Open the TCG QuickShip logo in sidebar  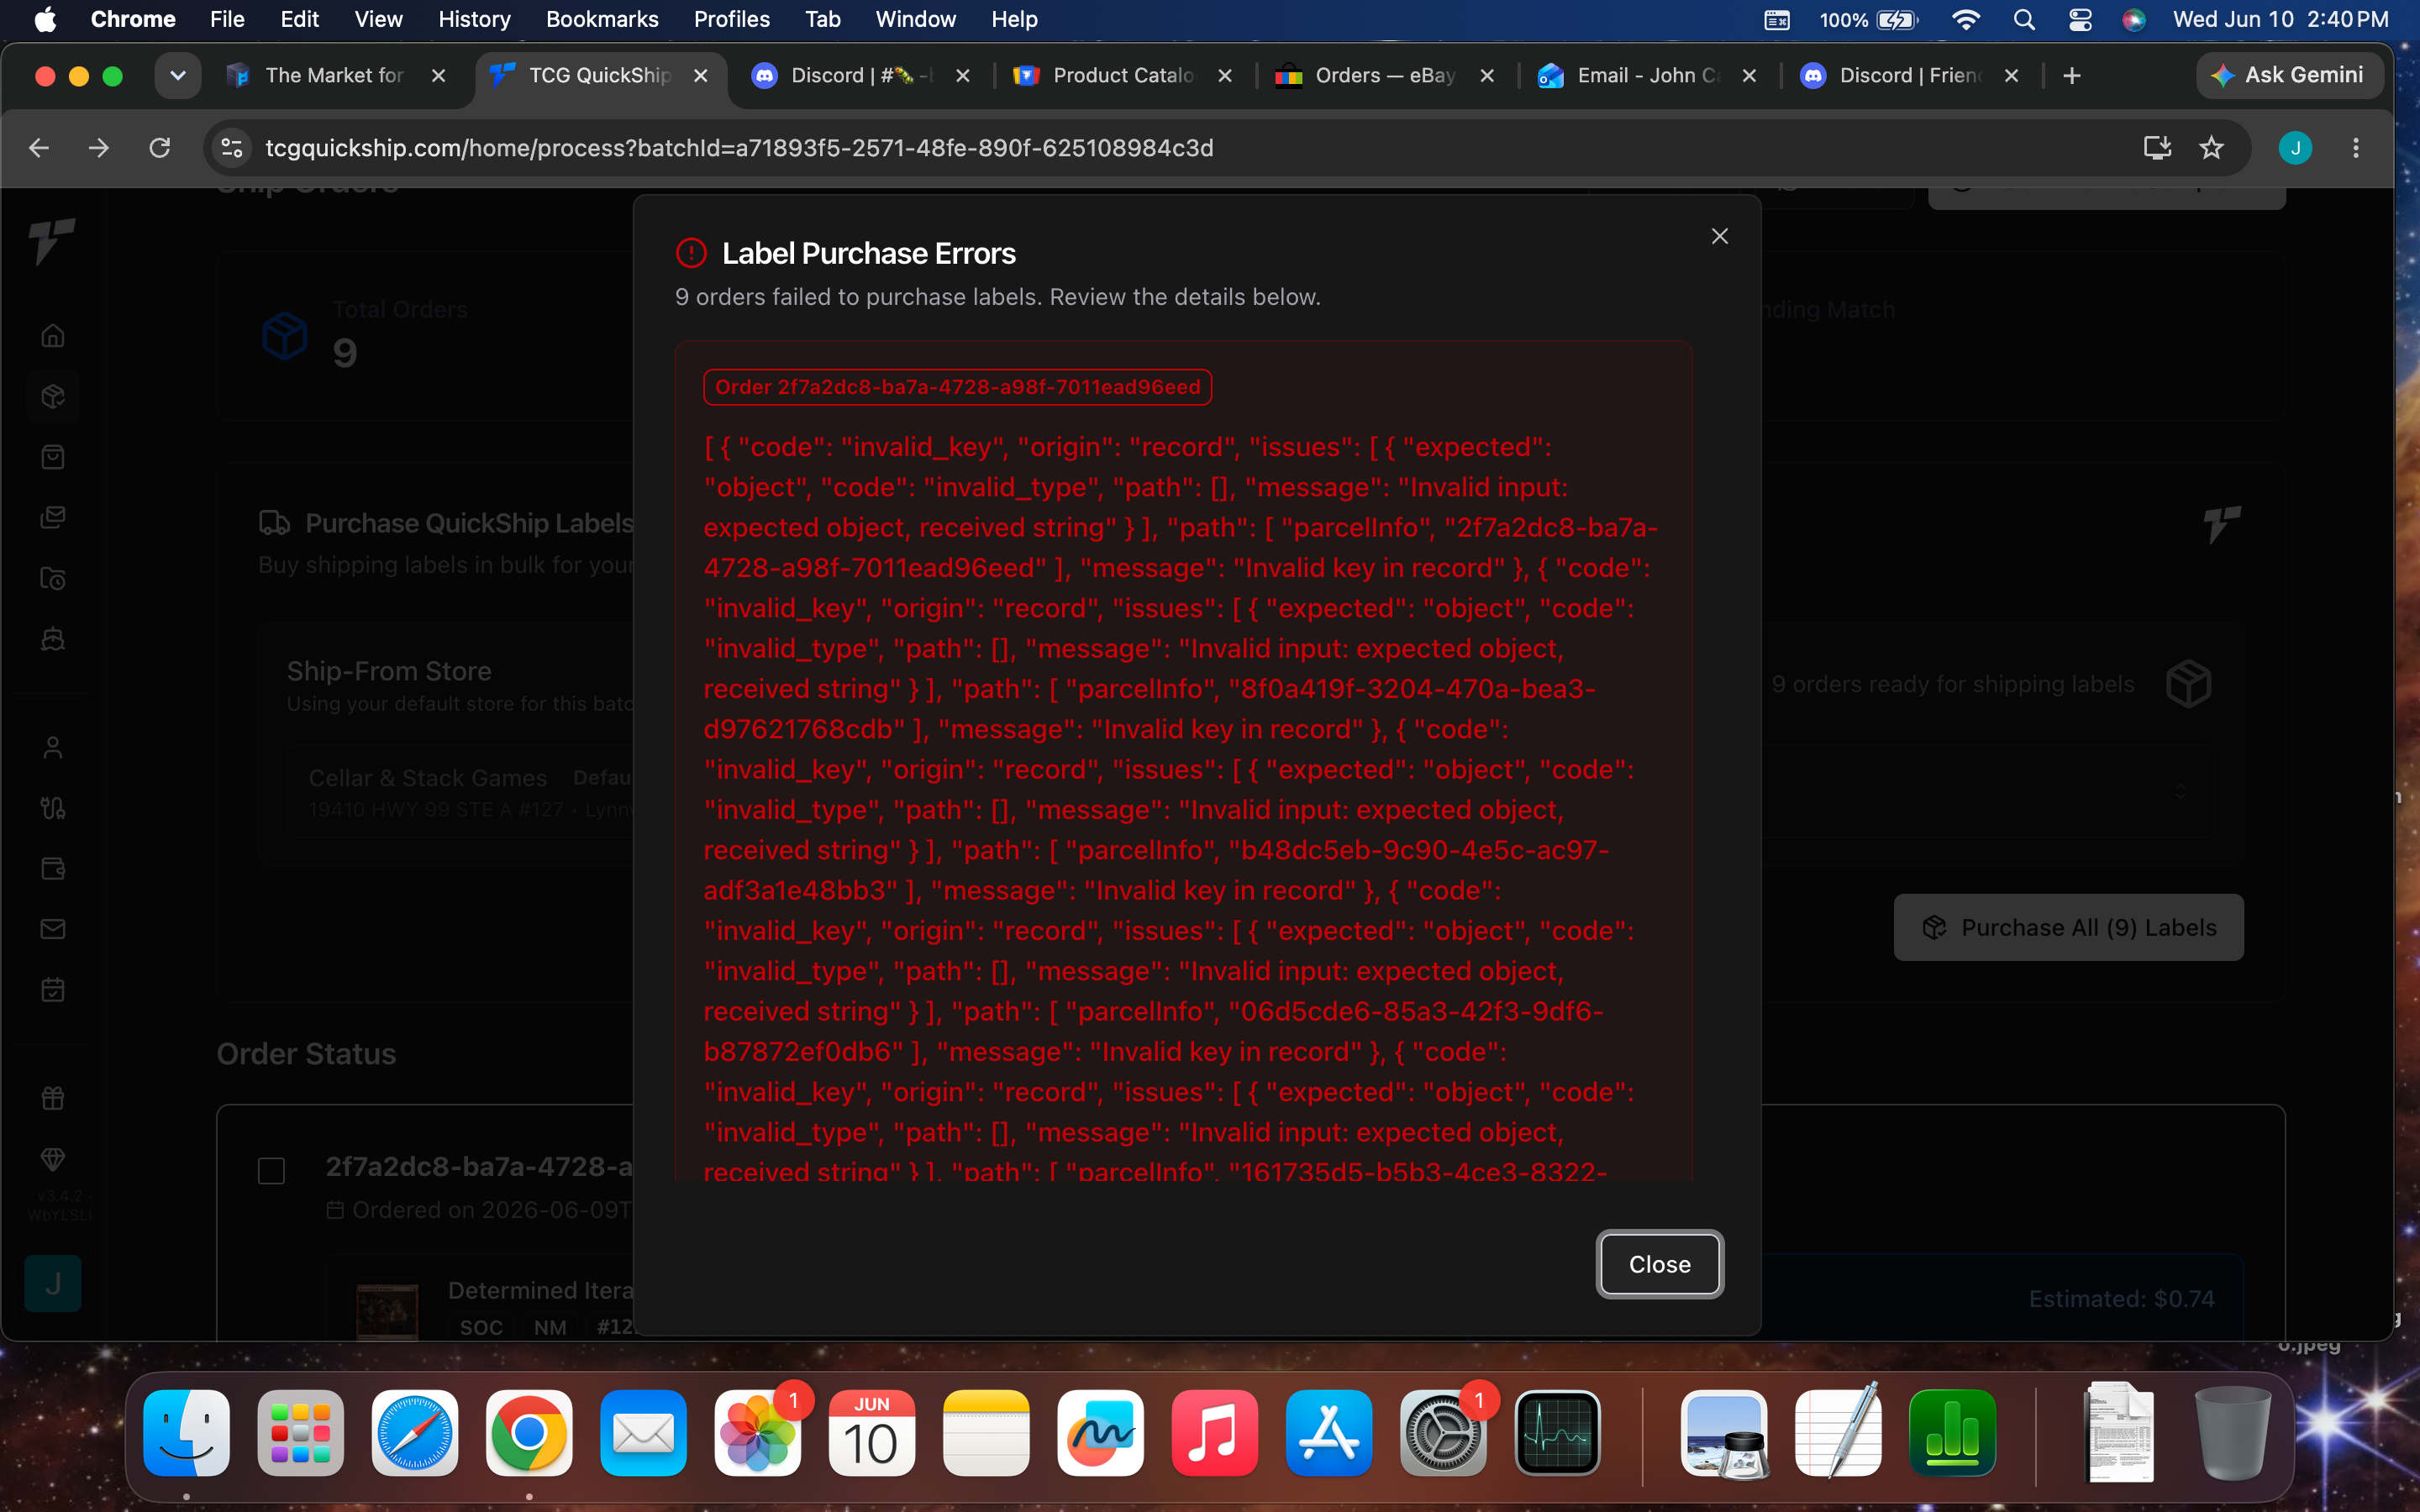click(52, 241)
